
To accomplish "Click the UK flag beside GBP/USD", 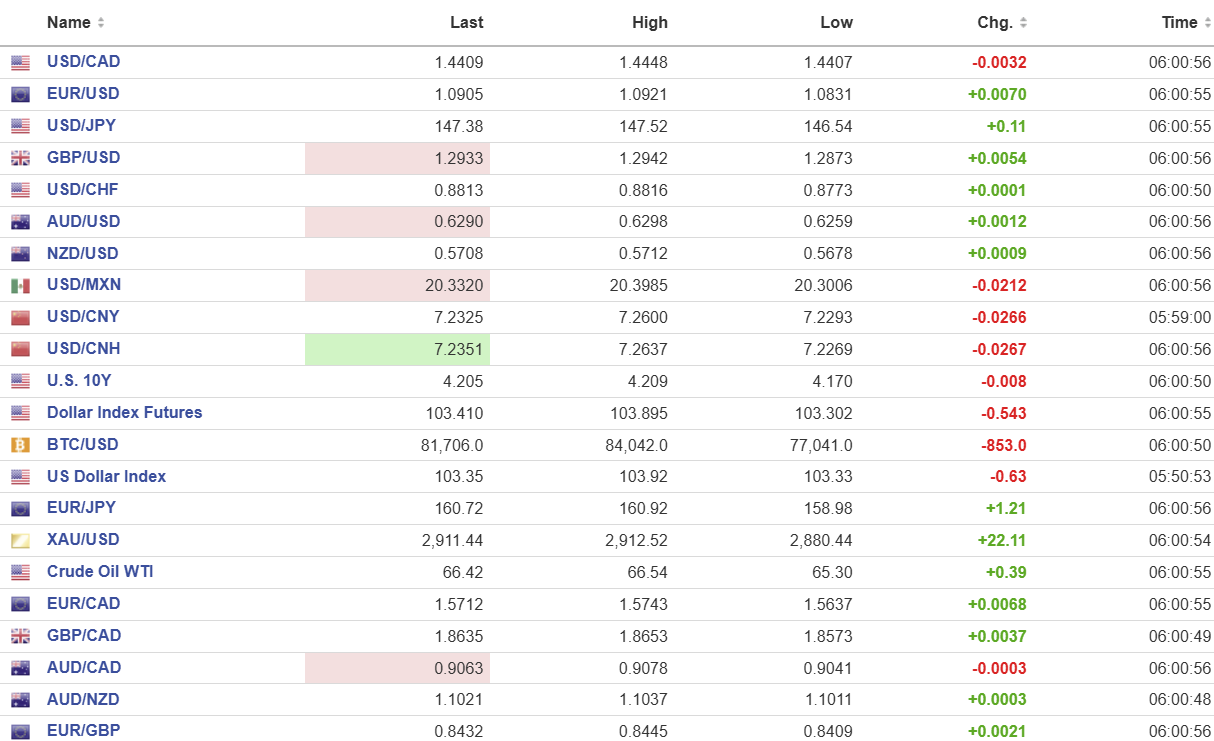I will click(x=20, y=158).
